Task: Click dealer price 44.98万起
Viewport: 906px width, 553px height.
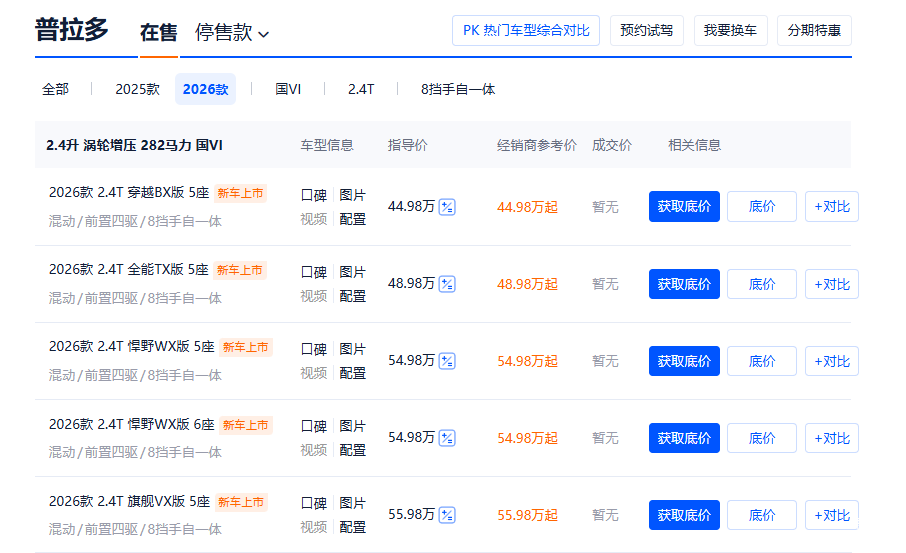Action: point(527,207)
